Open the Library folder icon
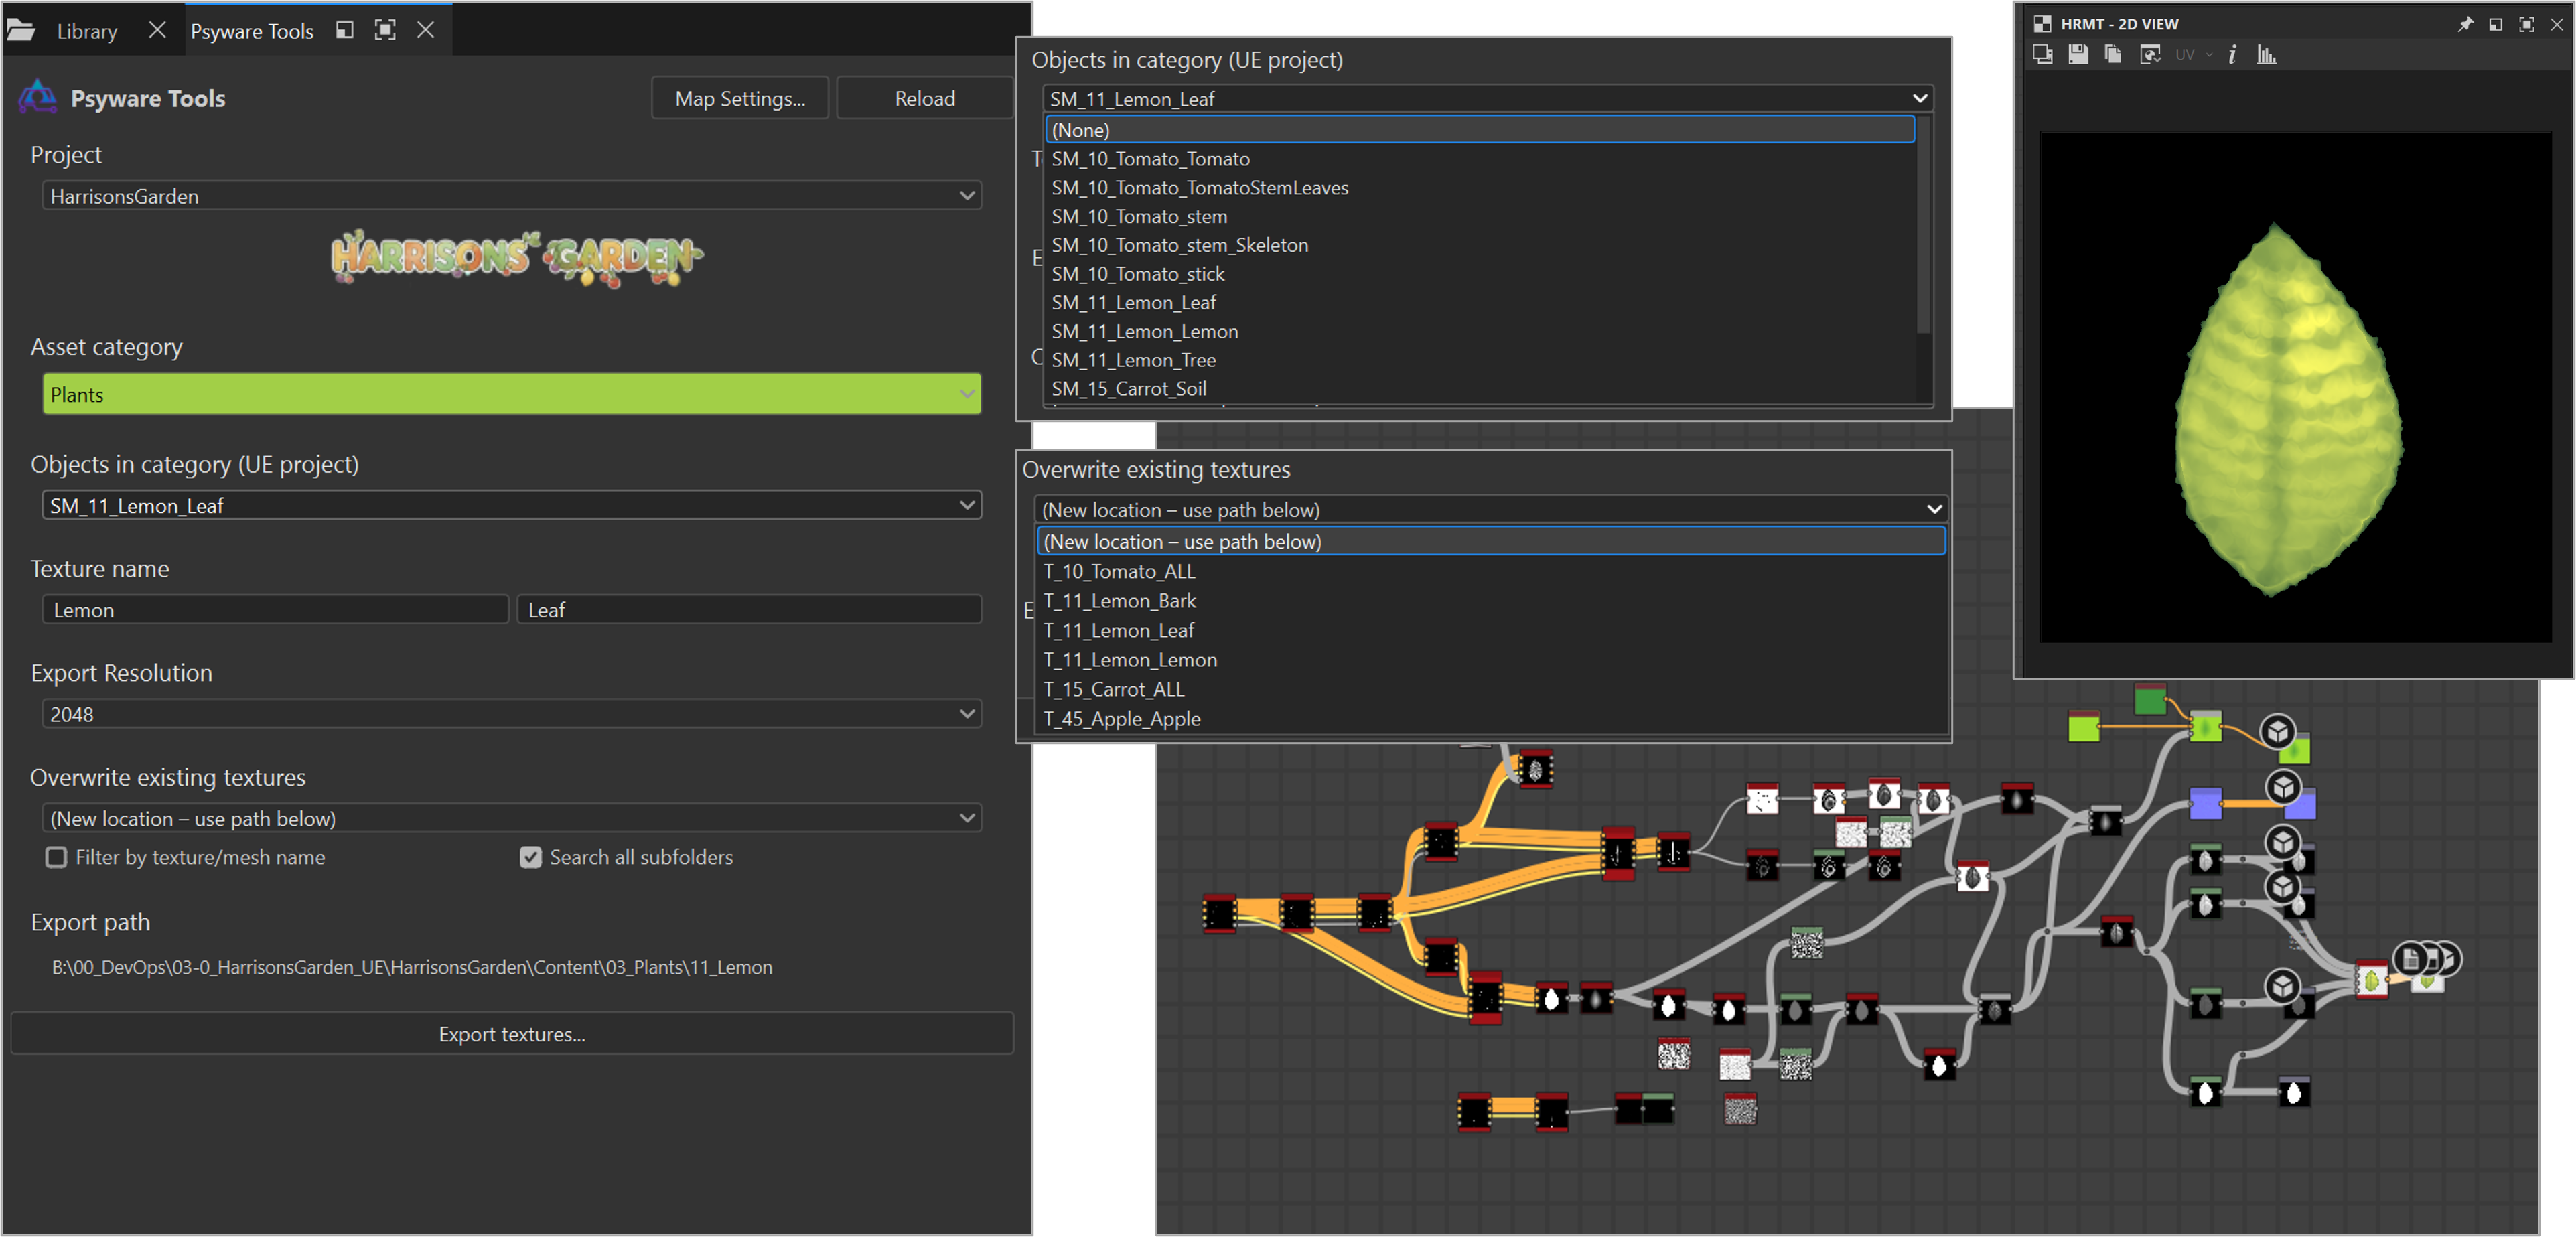2576x1237 pixels. pyautogui.click(x=21, y=31)
